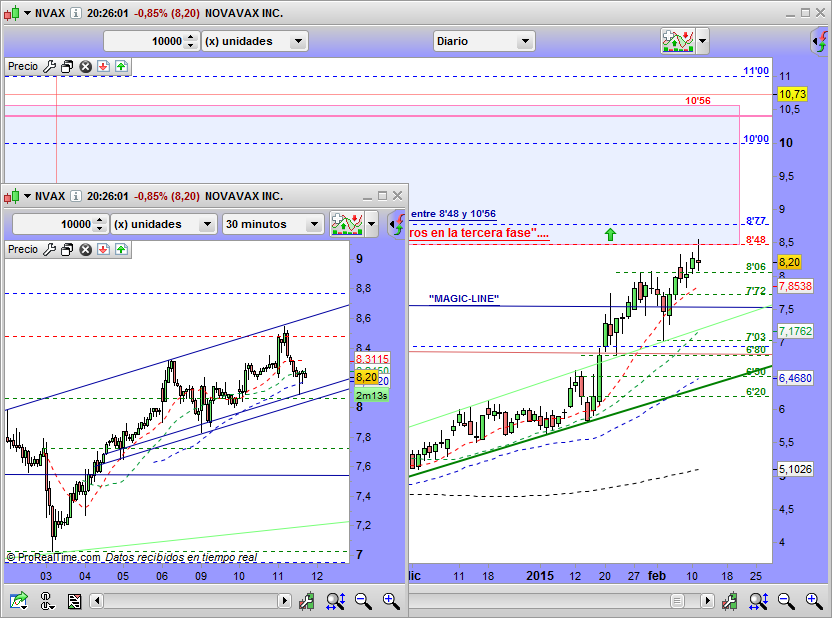The image size is (832, 618).
Task: Open the order list icon, bottom toolbar
Action: (x=74, y=601)
